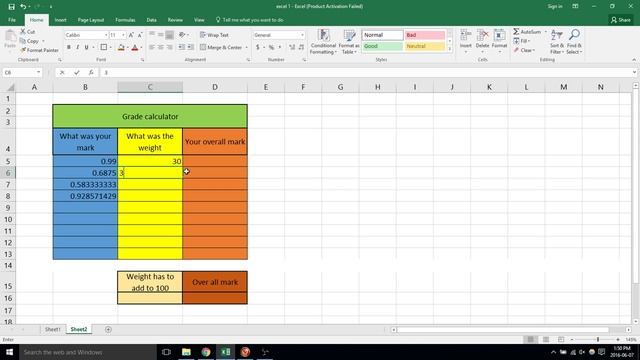This screenshot has width=640, height=360.
Task: Align text left
Action: (152, 47)
